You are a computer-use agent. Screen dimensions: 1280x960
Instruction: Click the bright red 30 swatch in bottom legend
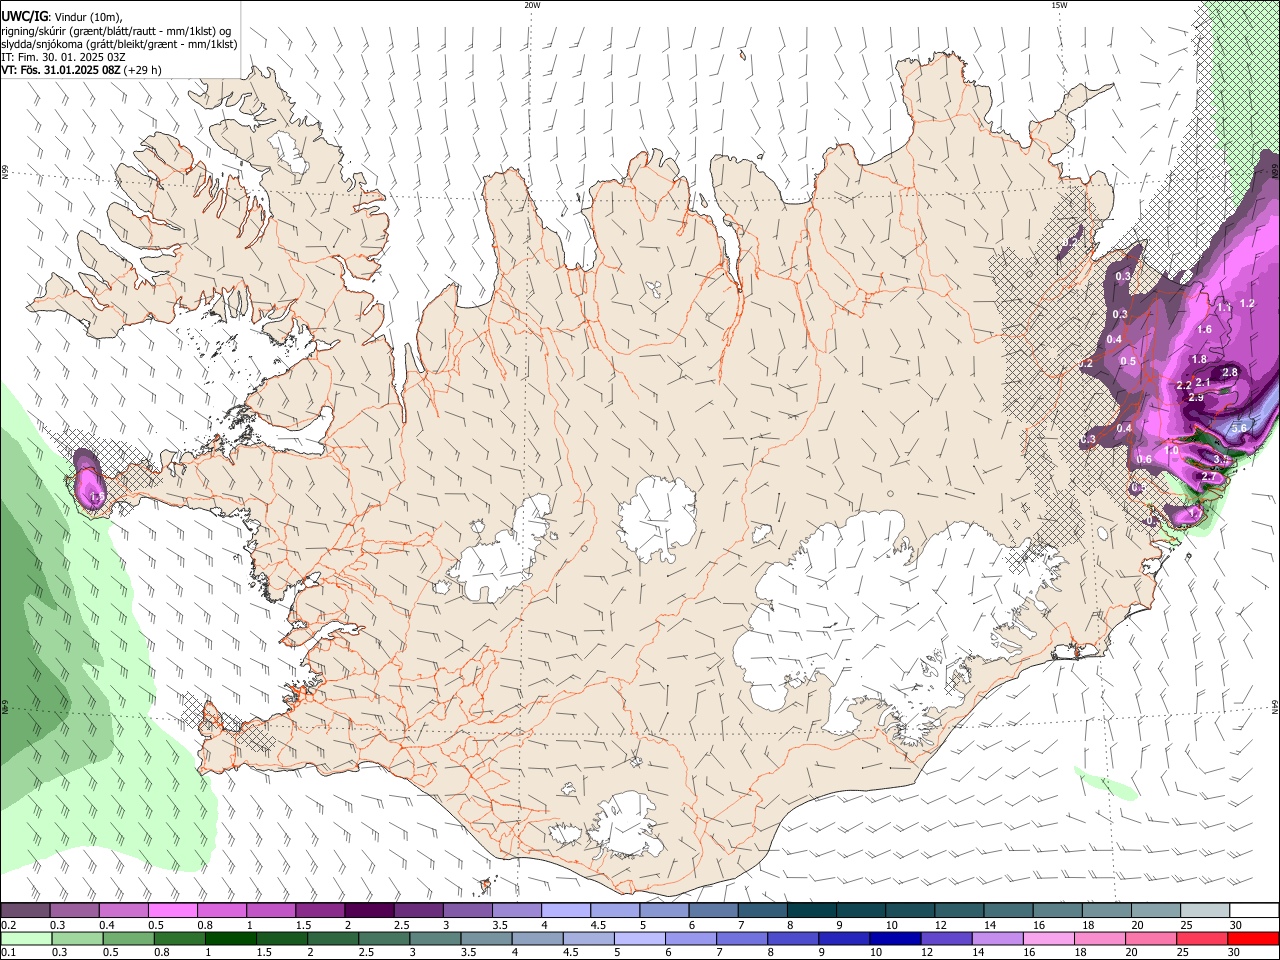pos(1254,938)
